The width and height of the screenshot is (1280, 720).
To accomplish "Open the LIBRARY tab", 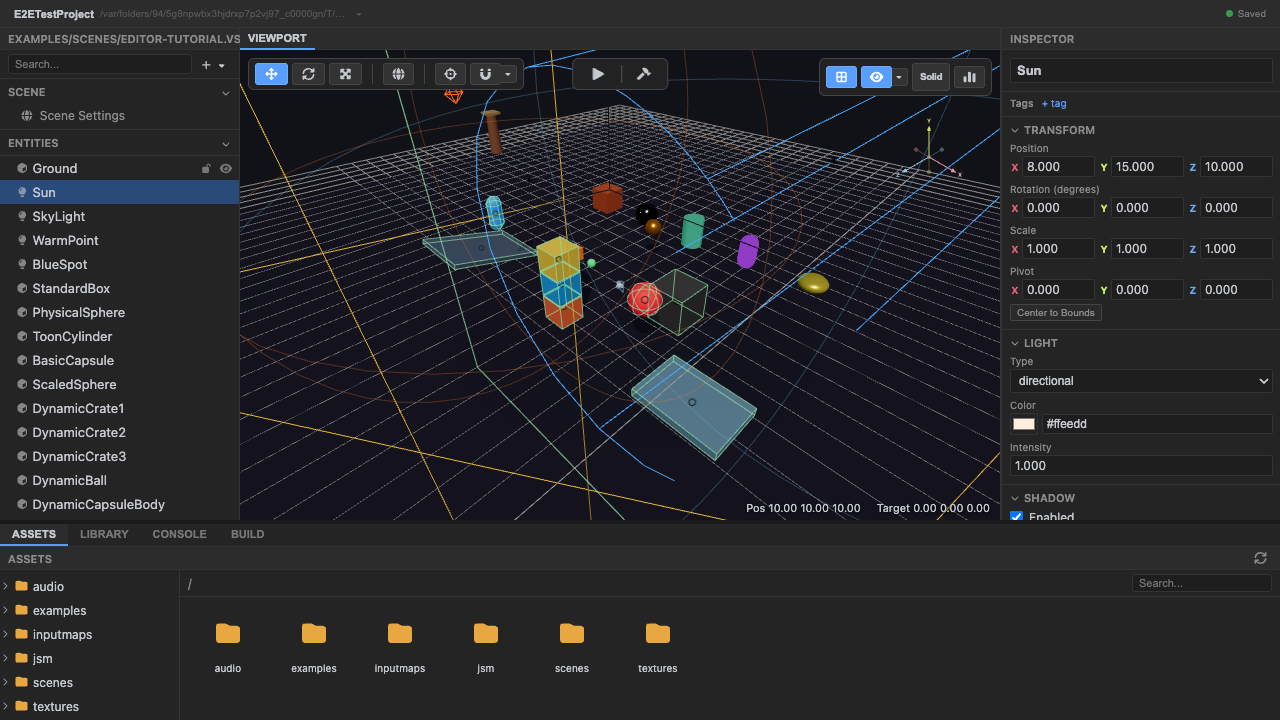I will (x=104, y=534).
